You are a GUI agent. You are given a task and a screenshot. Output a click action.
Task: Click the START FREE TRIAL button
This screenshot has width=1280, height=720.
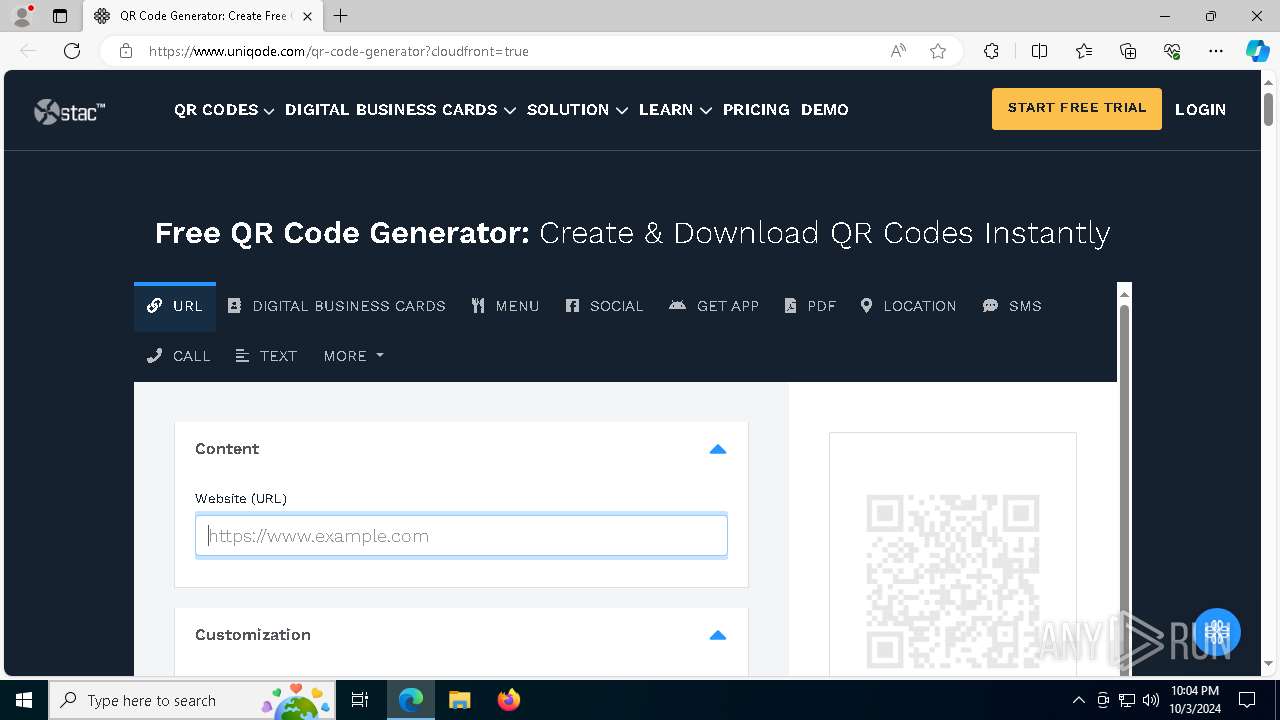pyautogui.click(x=1077, y=109)
